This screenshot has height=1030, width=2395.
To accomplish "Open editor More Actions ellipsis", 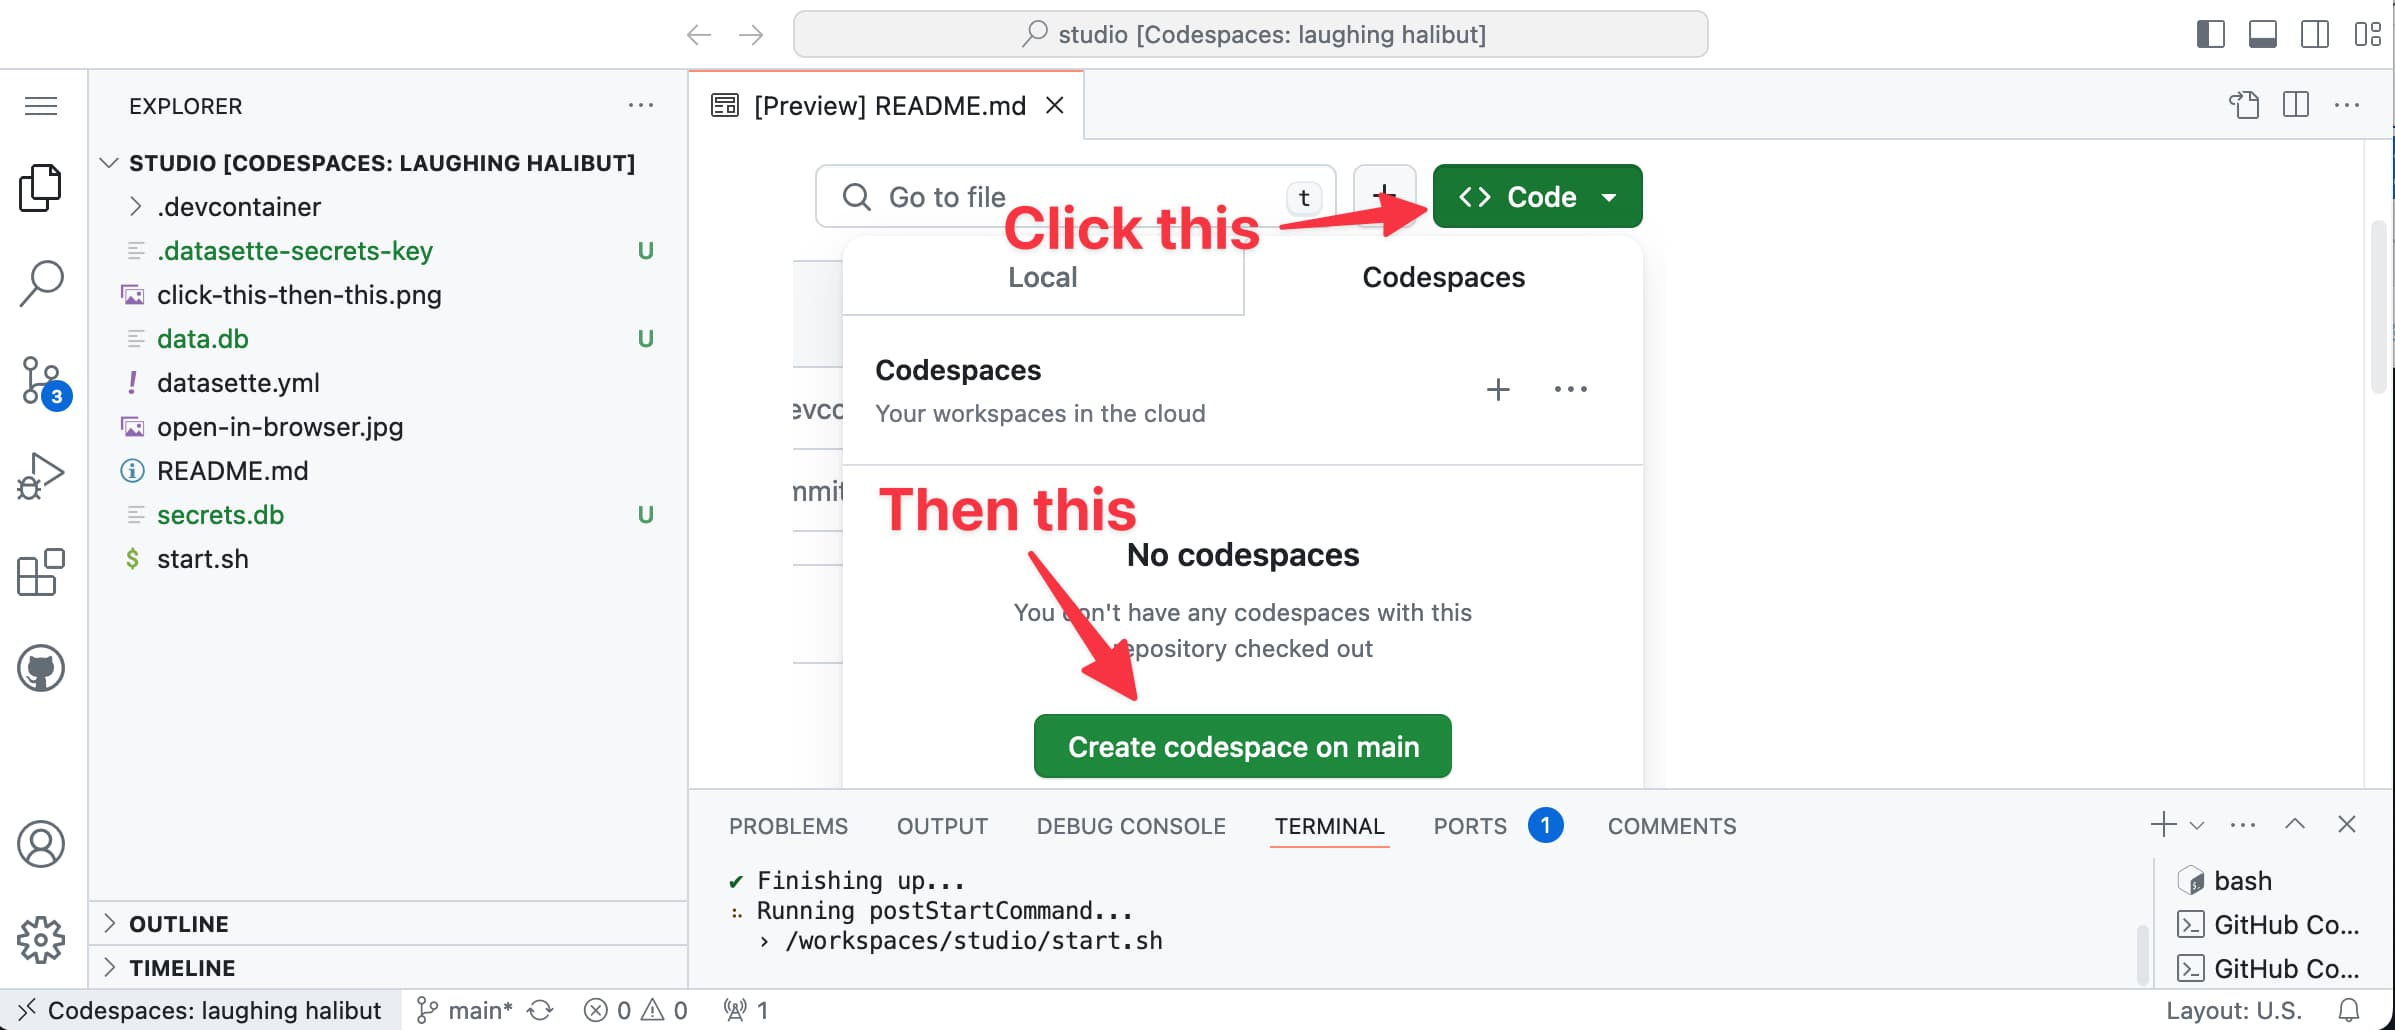I will (2347, 105).
